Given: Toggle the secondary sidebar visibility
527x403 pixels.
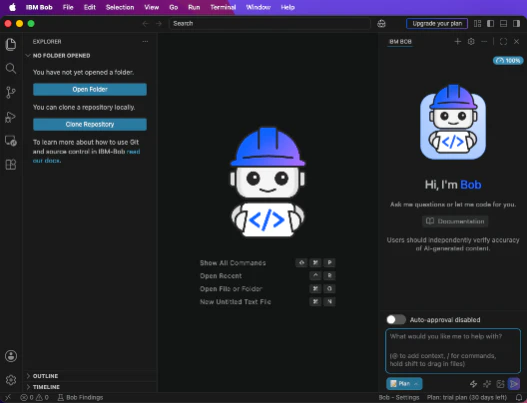Looking at the screenshot, I should (517, 24).
